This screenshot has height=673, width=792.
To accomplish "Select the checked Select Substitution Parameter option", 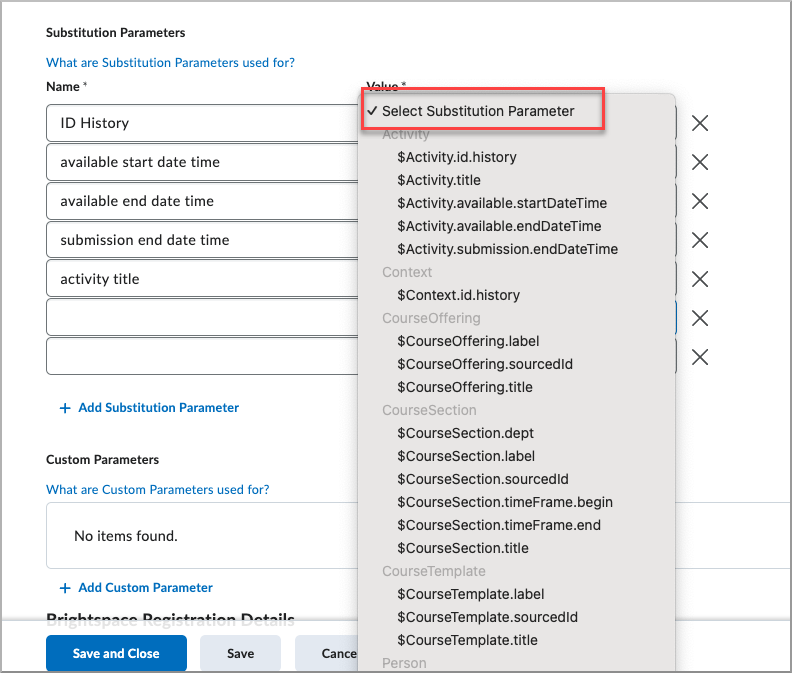I will point(478,111).
